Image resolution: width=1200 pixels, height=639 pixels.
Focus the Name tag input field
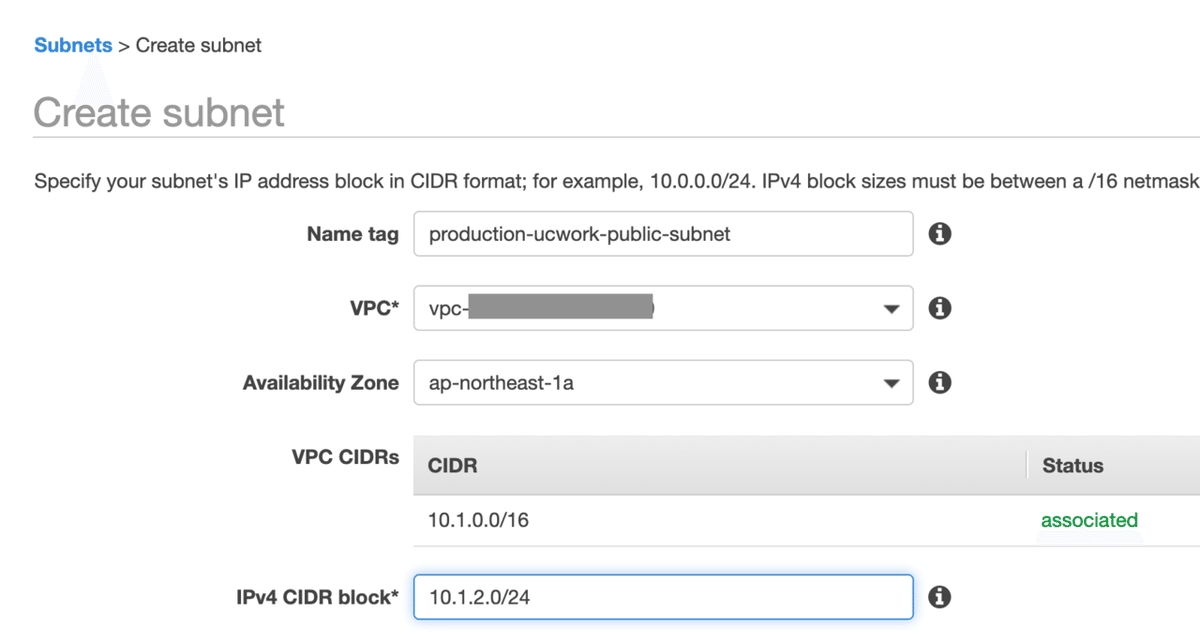point(662,234)
